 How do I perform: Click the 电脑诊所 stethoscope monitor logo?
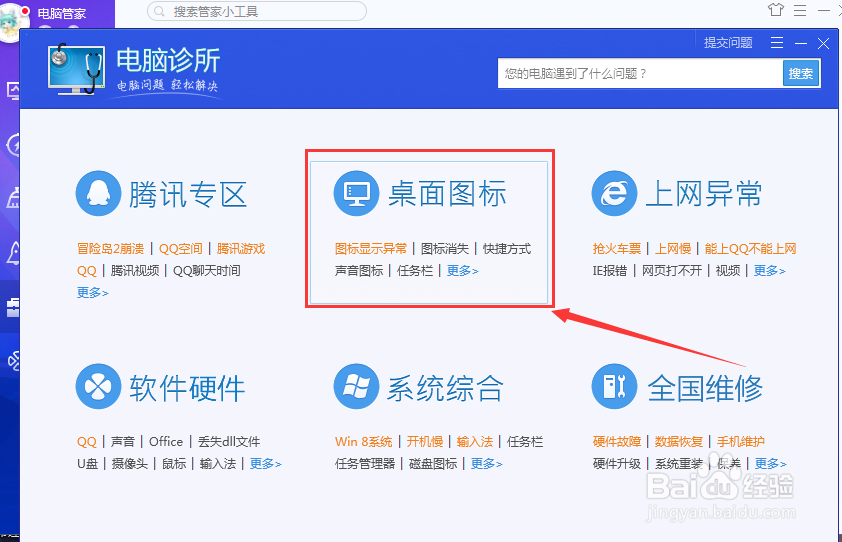tap(76, 69)
